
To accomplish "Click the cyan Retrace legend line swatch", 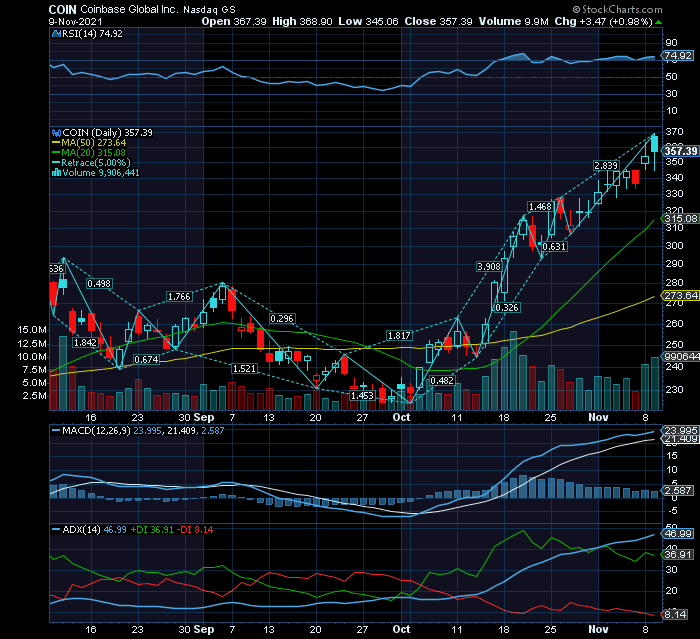I will (56, 163).
